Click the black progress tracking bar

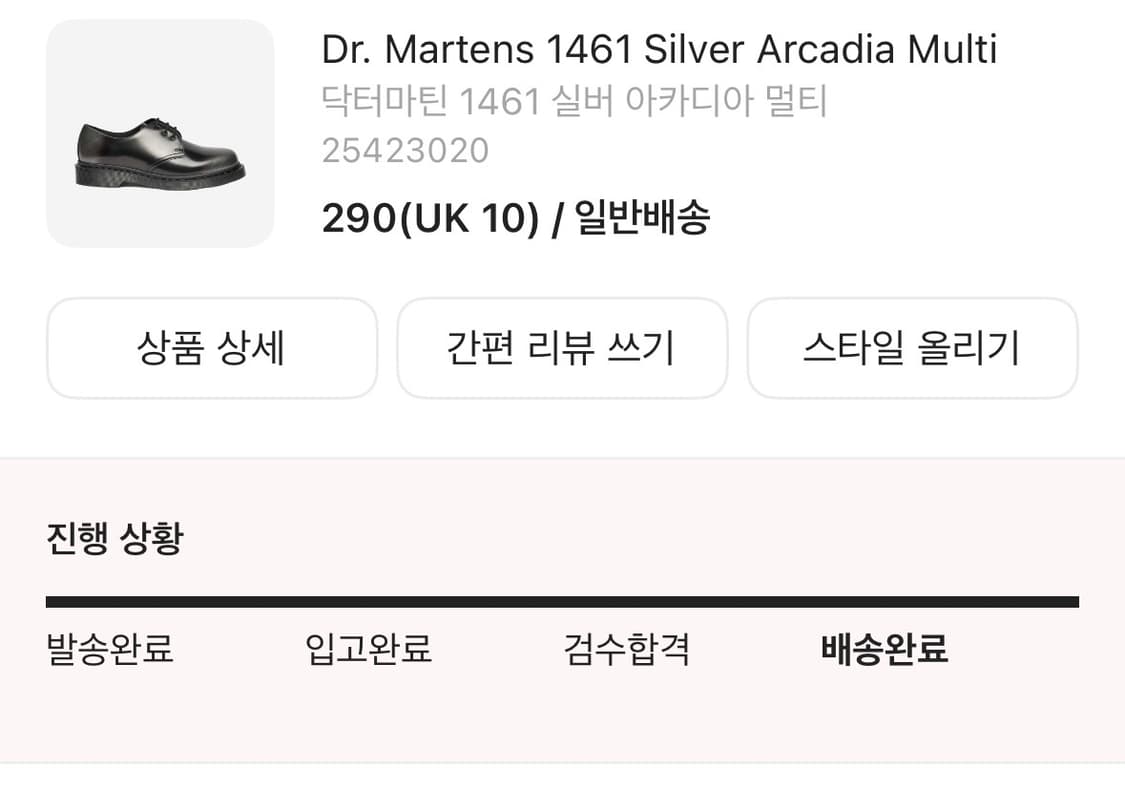pyautogui.click(x=562, y=600)
